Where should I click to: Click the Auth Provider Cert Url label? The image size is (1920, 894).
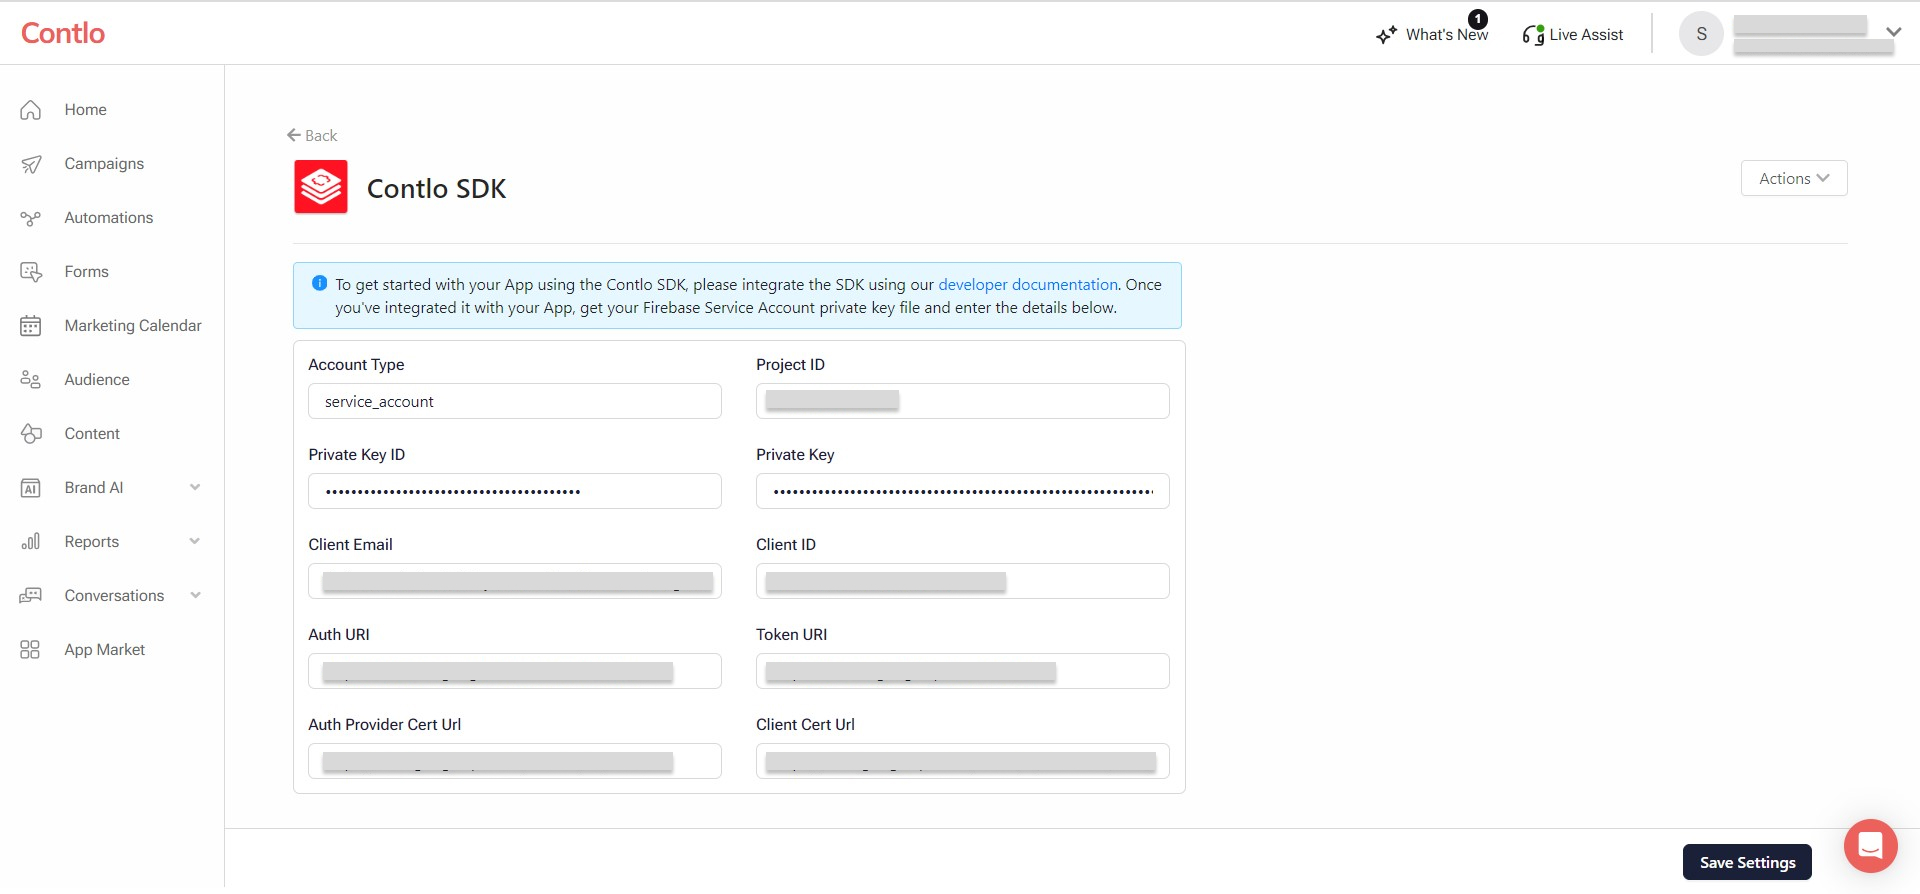click(384, 725)
